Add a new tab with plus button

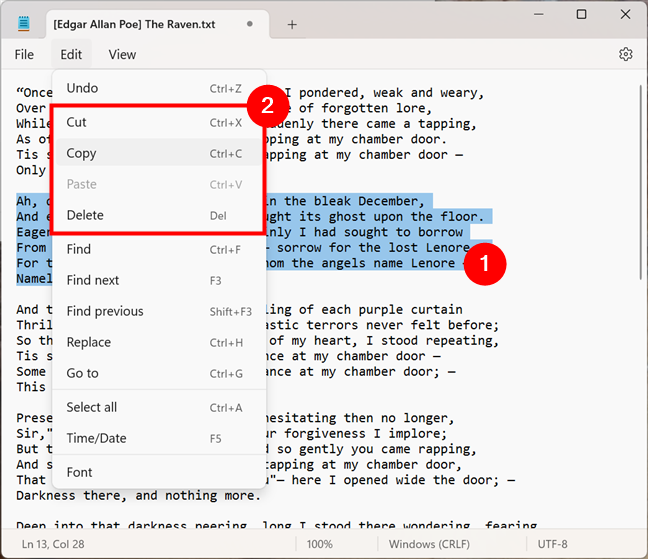pos(292,25)
